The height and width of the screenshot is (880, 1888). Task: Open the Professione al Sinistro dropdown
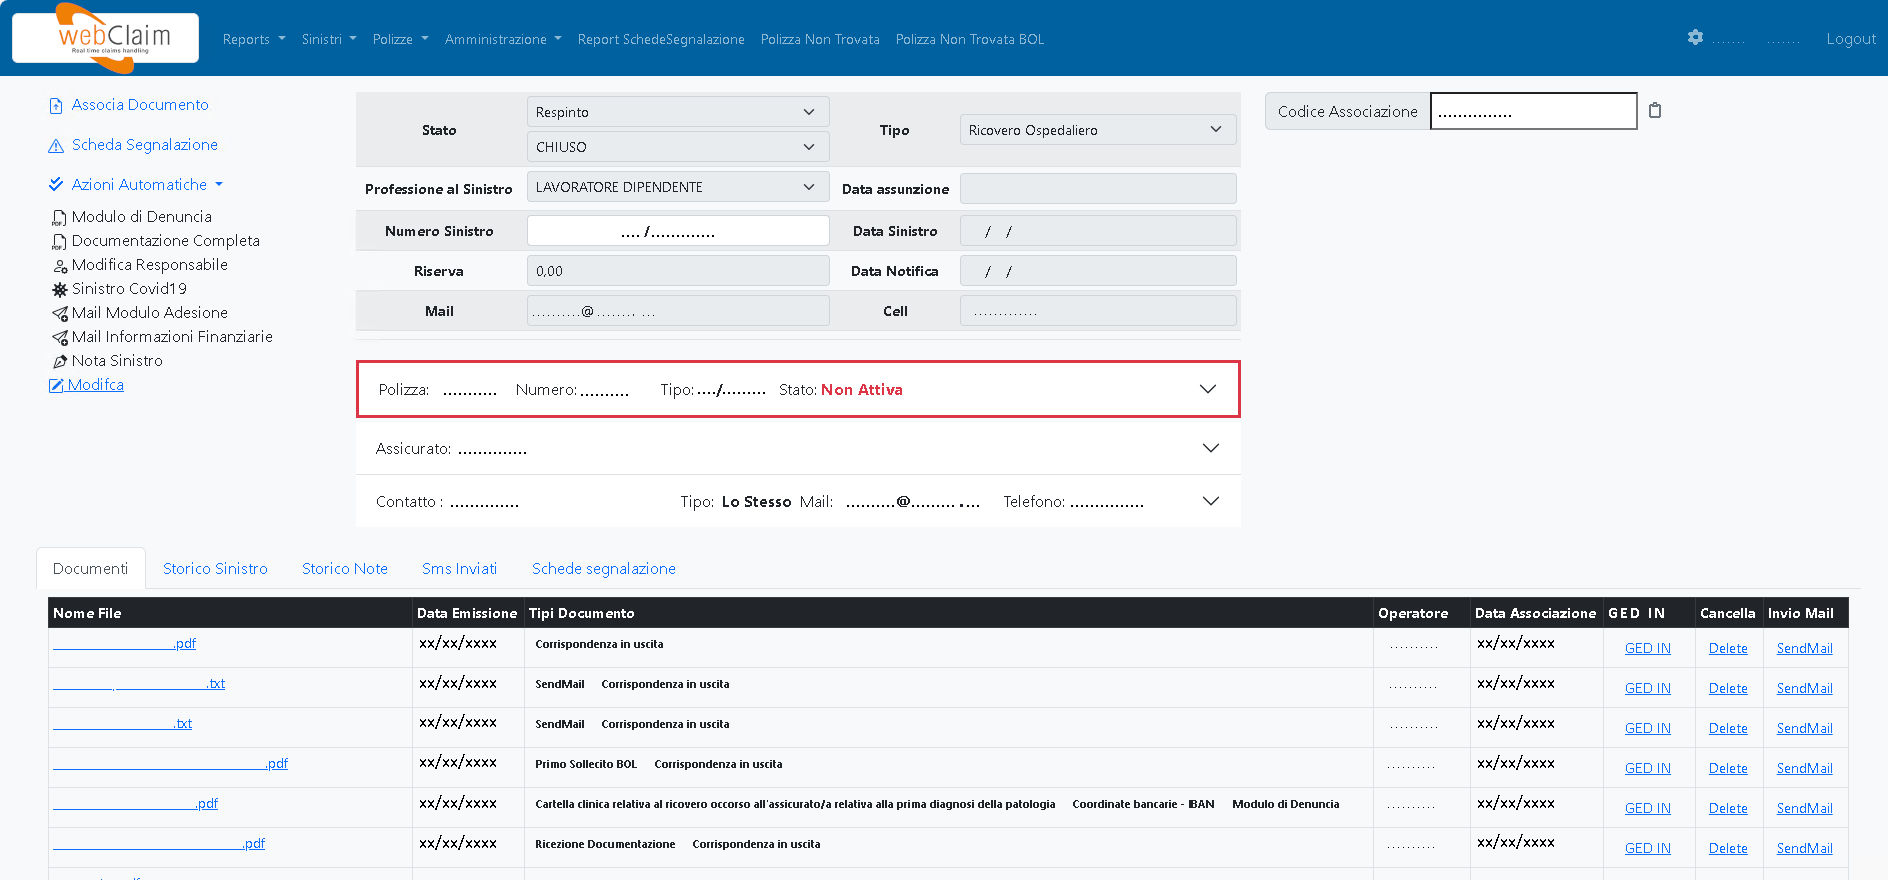[x=677, y=187]
